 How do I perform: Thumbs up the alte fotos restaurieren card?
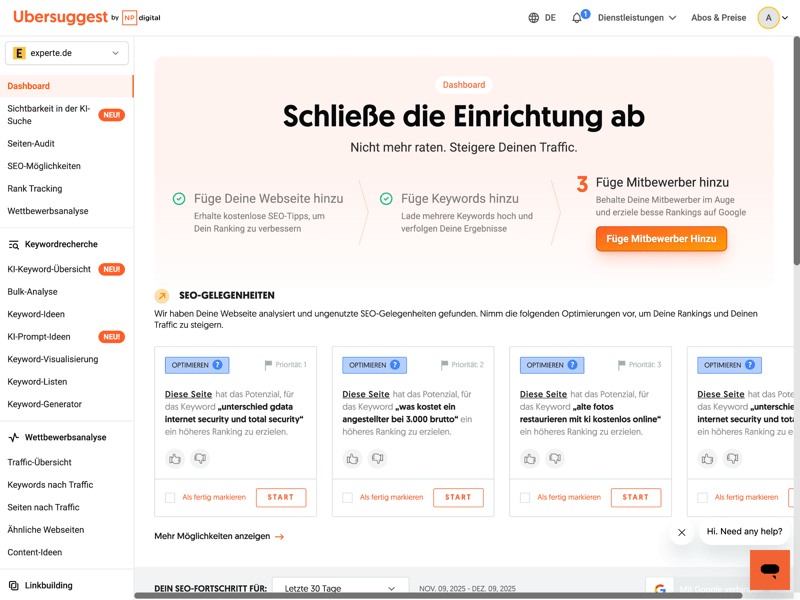click(530, 459)
